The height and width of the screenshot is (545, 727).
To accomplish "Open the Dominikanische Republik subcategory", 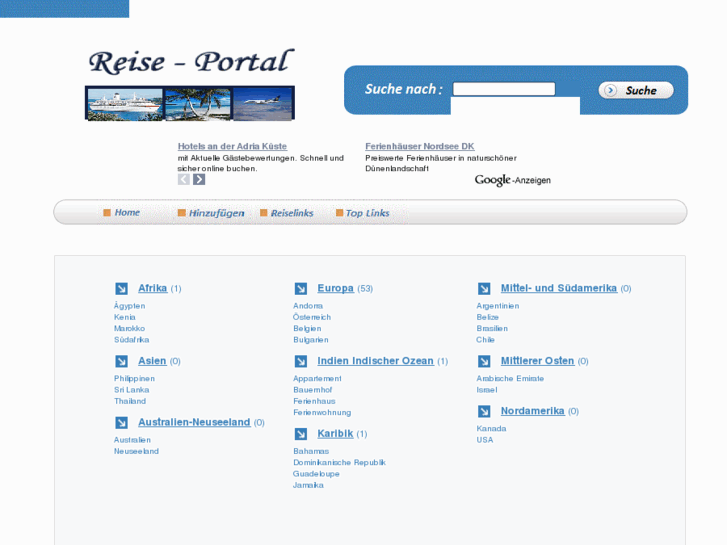I will [339, 463].
